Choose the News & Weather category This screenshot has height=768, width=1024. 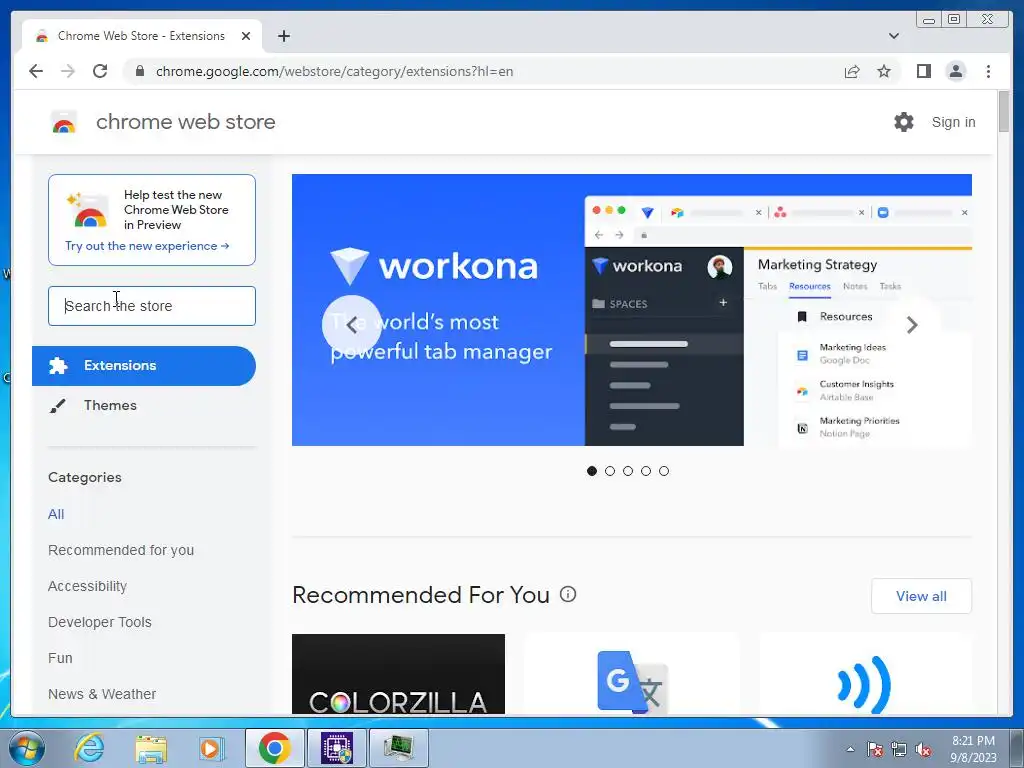(x=102, y=694)
